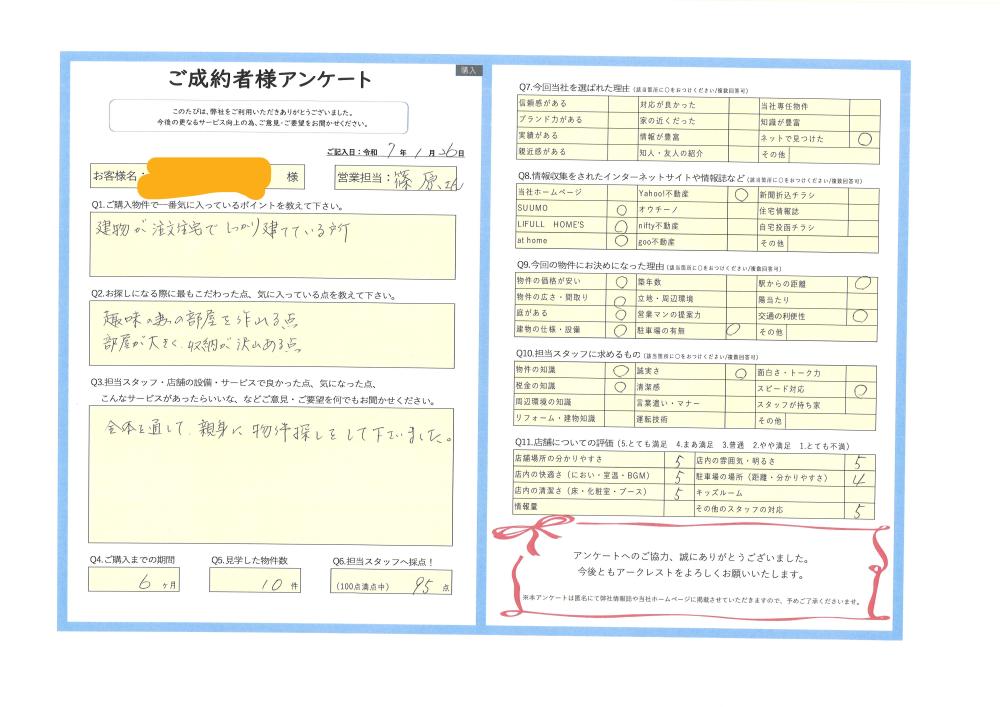Image resolution: width=1000 pixels, height=707 pixels.
Task: Click the アンケートへのご協力 thank-you line
Action: pos(691,557)
